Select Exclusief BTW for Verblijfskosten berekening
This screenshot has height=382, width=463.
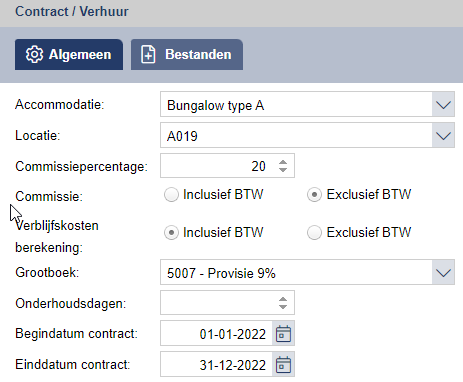314,233
